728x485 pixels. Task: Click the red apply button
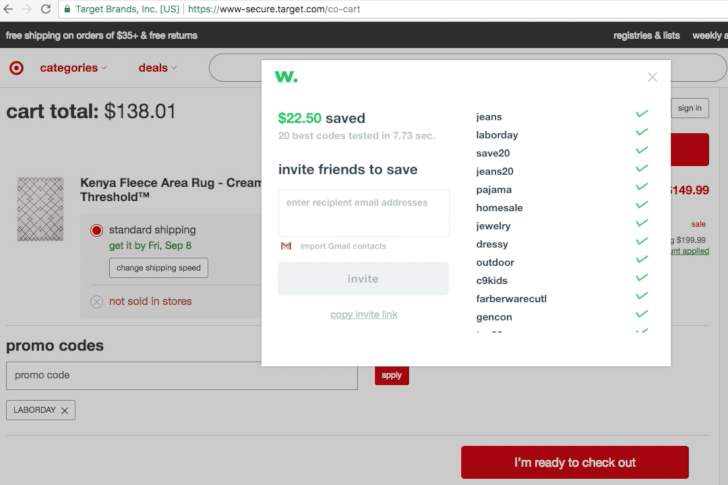[392, 375]
